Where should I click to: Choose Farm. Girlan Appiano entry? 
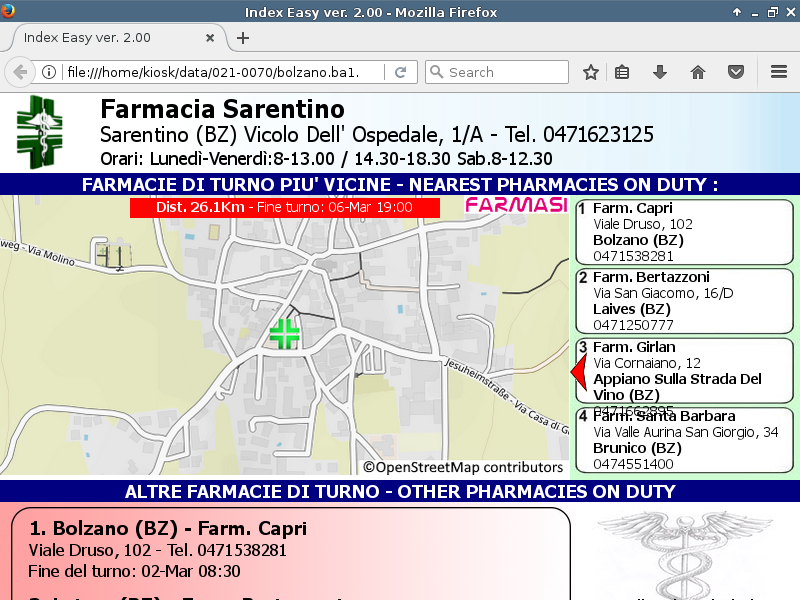coord(684,371)
